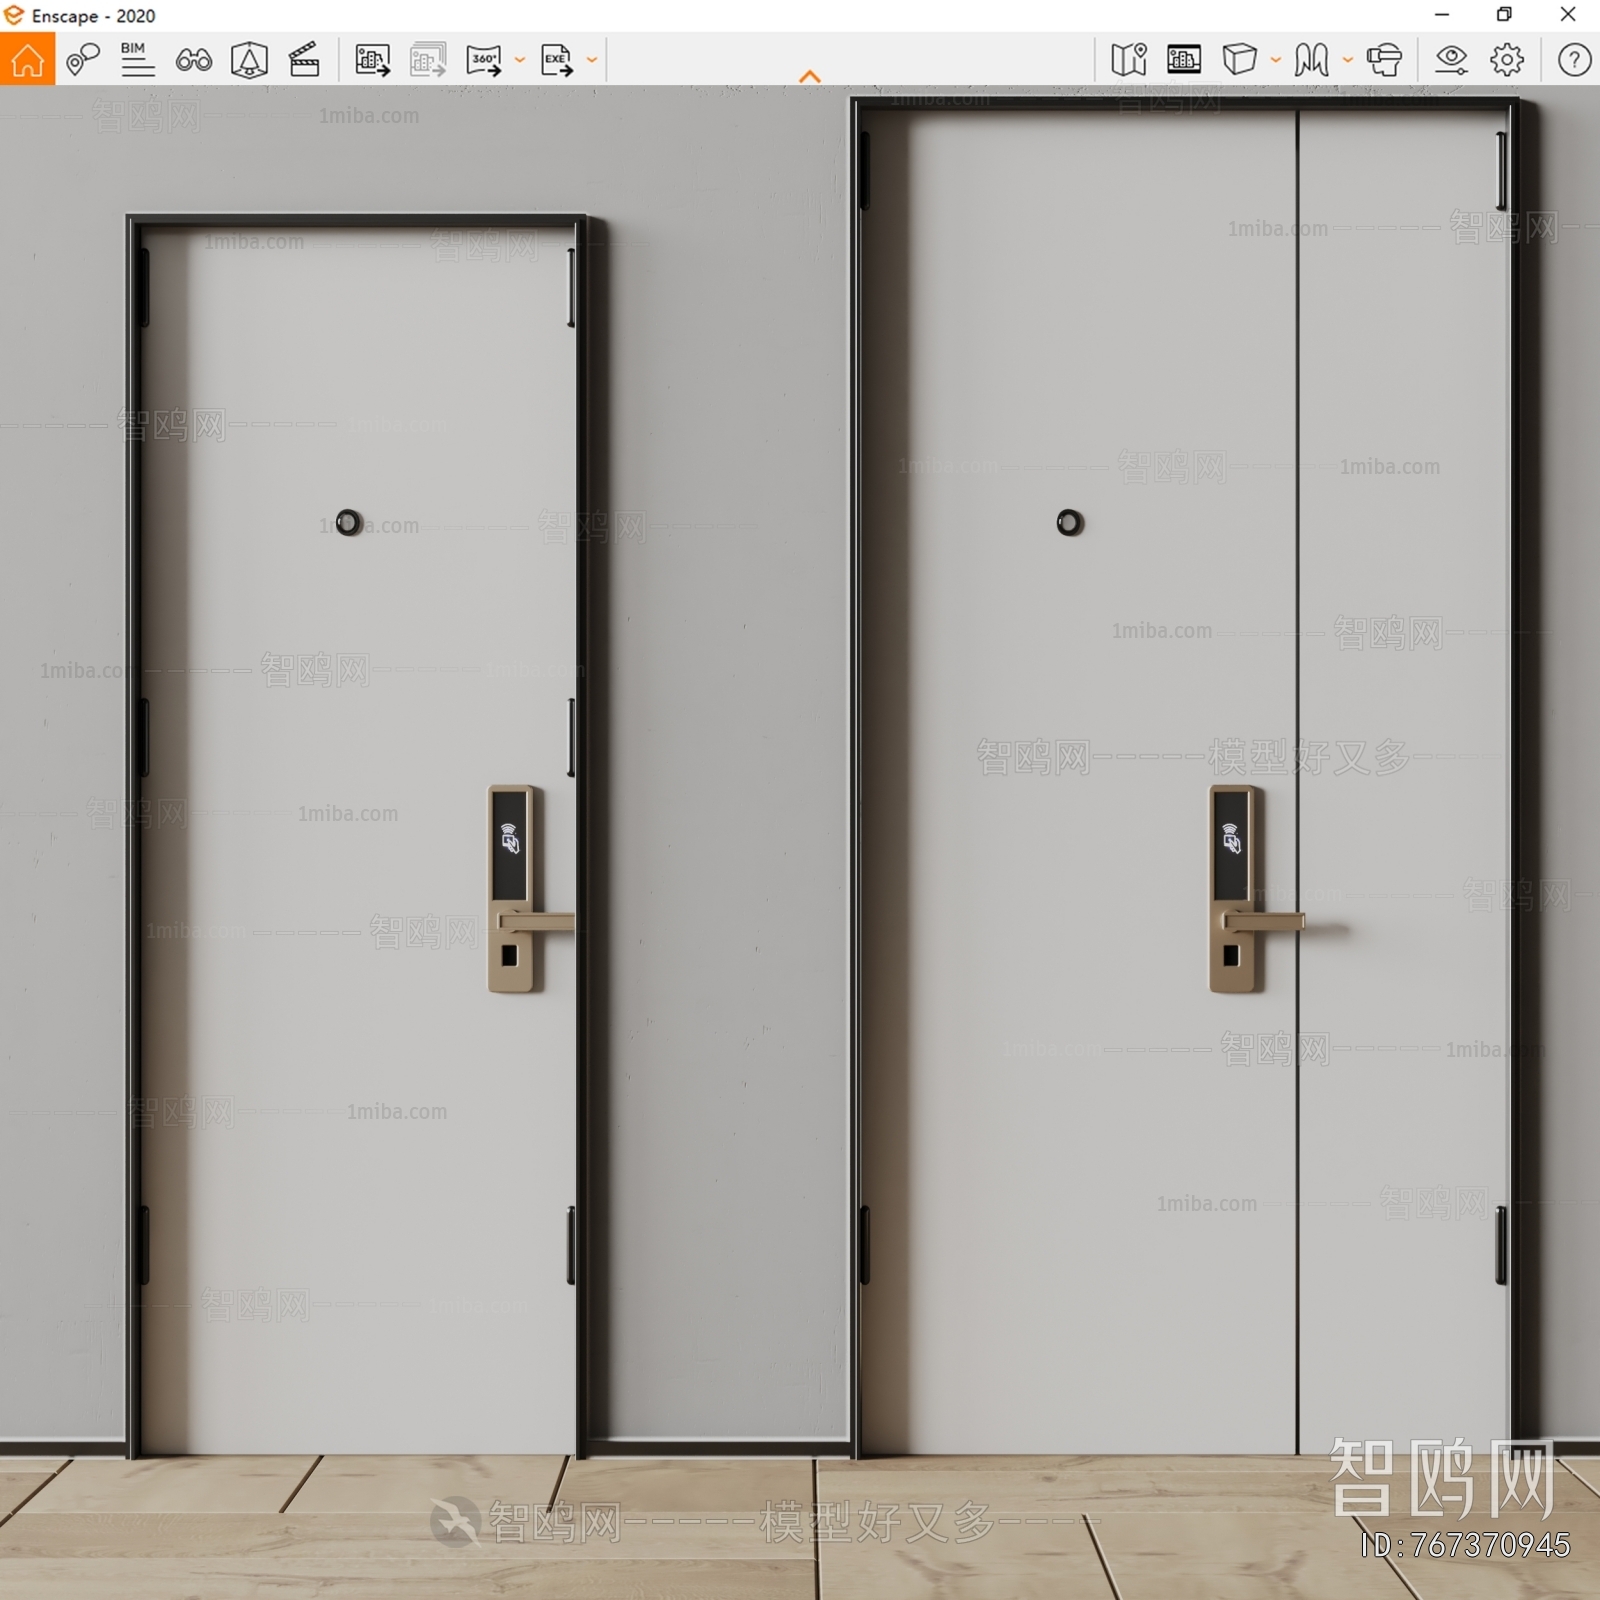This screenshot has height=1600, width=1600.
Task: Close the Enscape 2020 window
Action: pyautogui.click(x=1568, y=15)
